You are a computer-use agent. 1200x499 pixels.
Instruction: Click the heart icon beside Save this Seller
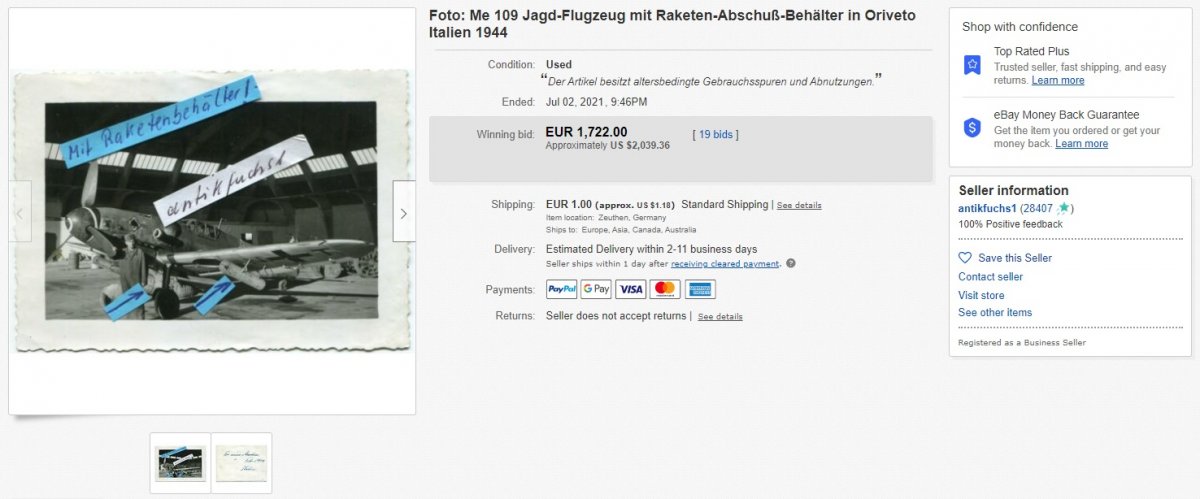pyautogui.click(x=965, y=258)
